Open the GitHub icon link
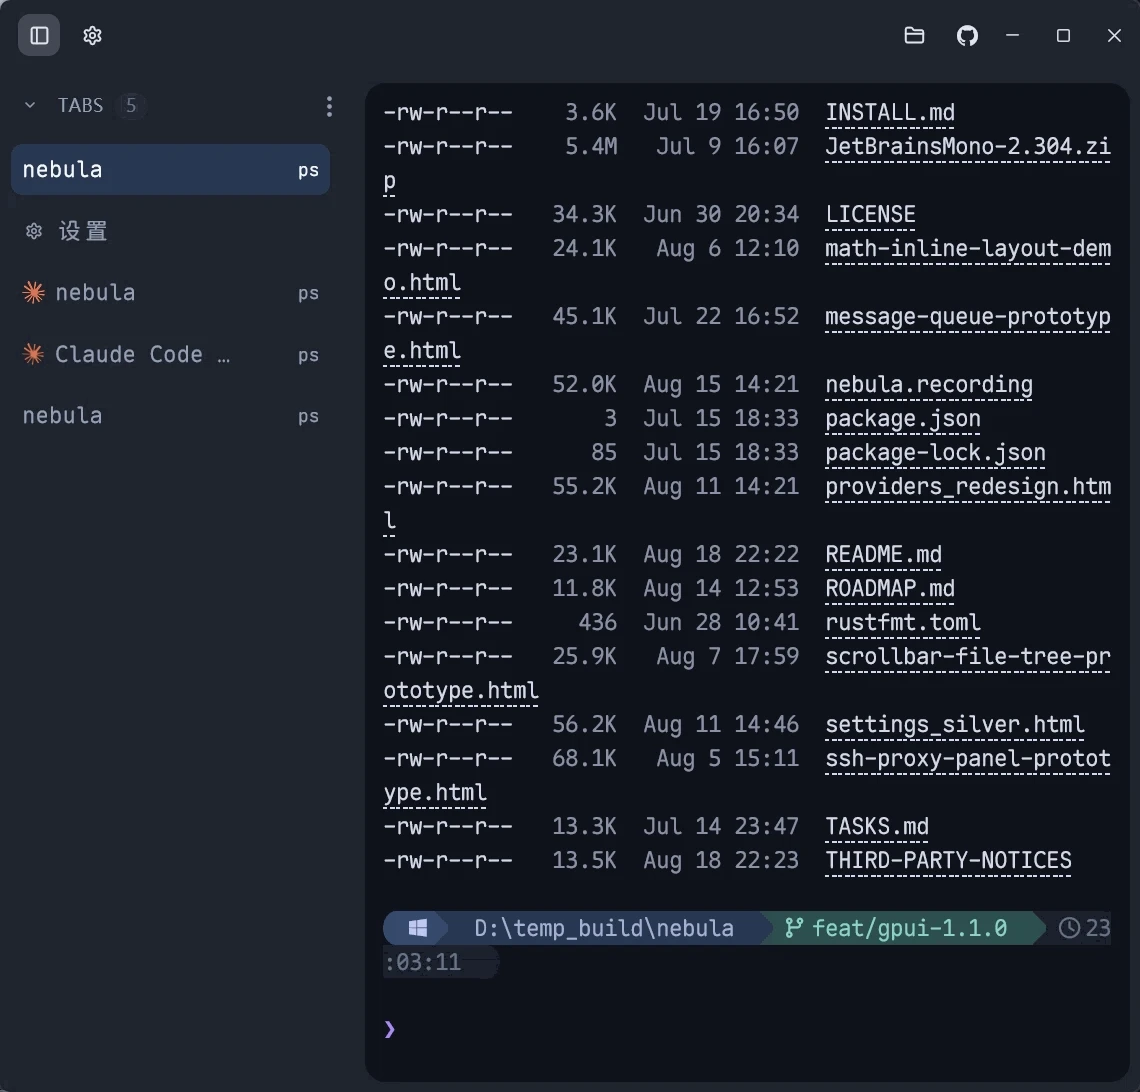 pos(967,36)
